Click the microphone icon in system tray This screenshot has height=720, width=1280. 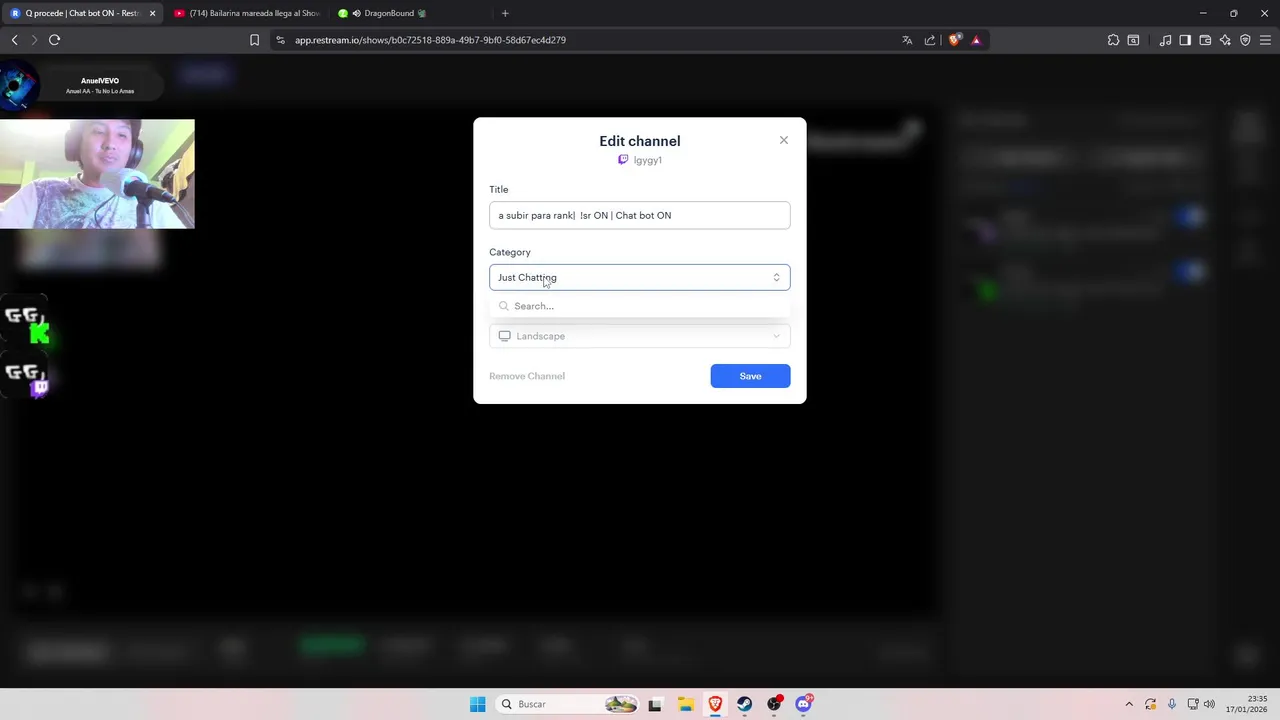pyautogui.click(x=1172, y=704)
